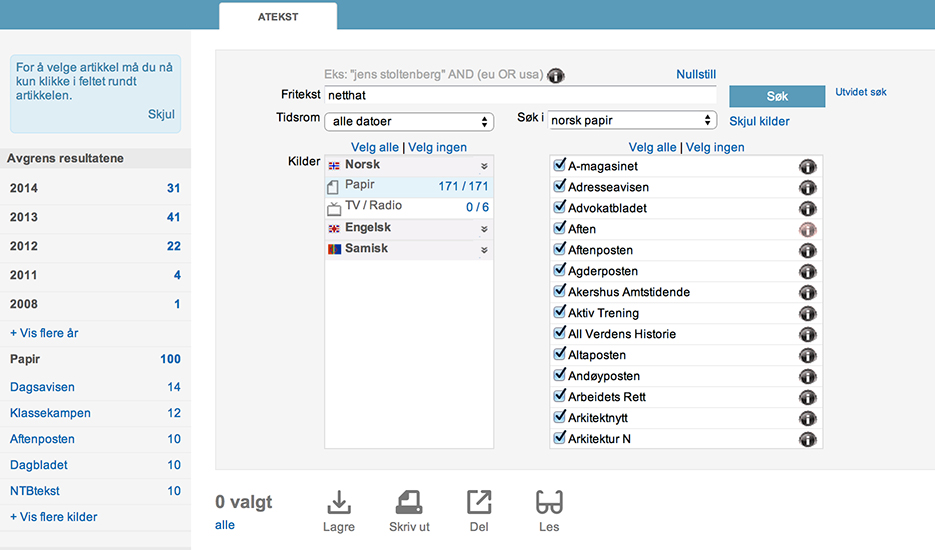Uncheck the Adresseavisen source checkbox
The width and height of the screenshot is (935, 550).
coord(560,187)
